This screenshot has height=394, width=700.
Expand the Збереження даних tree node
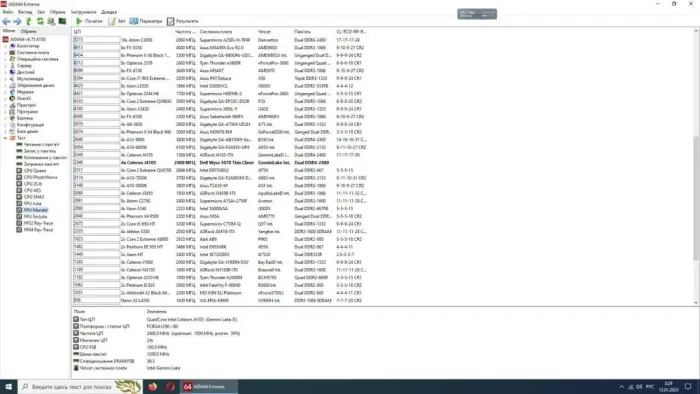[x=5, y=85]
